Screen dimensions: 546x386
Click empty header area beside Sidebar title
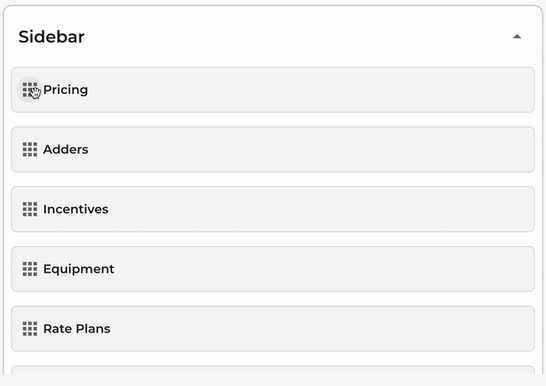(x=296, y=37)
